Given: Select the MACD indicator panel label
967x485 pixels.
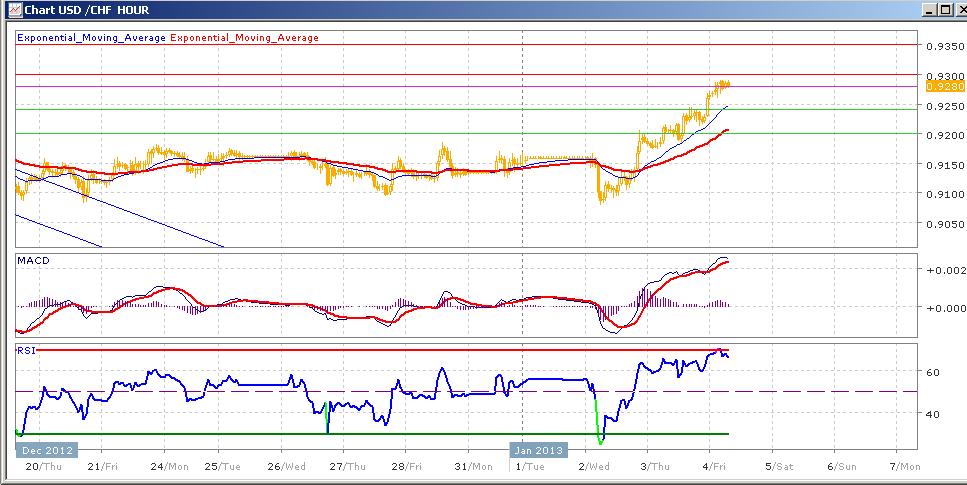Looking at the screenshot, I should point(34,261).
